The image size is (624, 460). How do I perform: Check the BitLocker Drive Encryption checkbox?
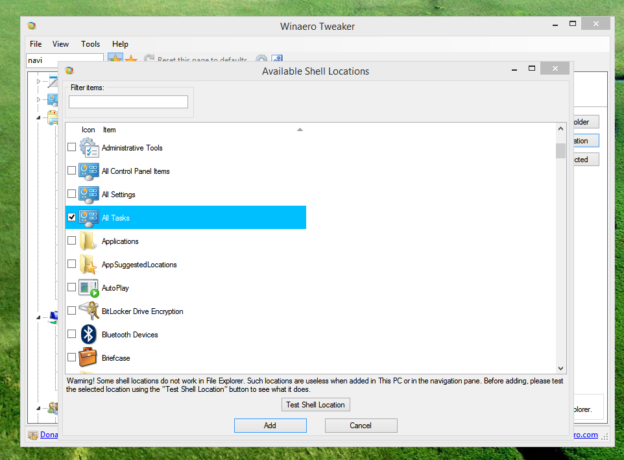[72, 311]
